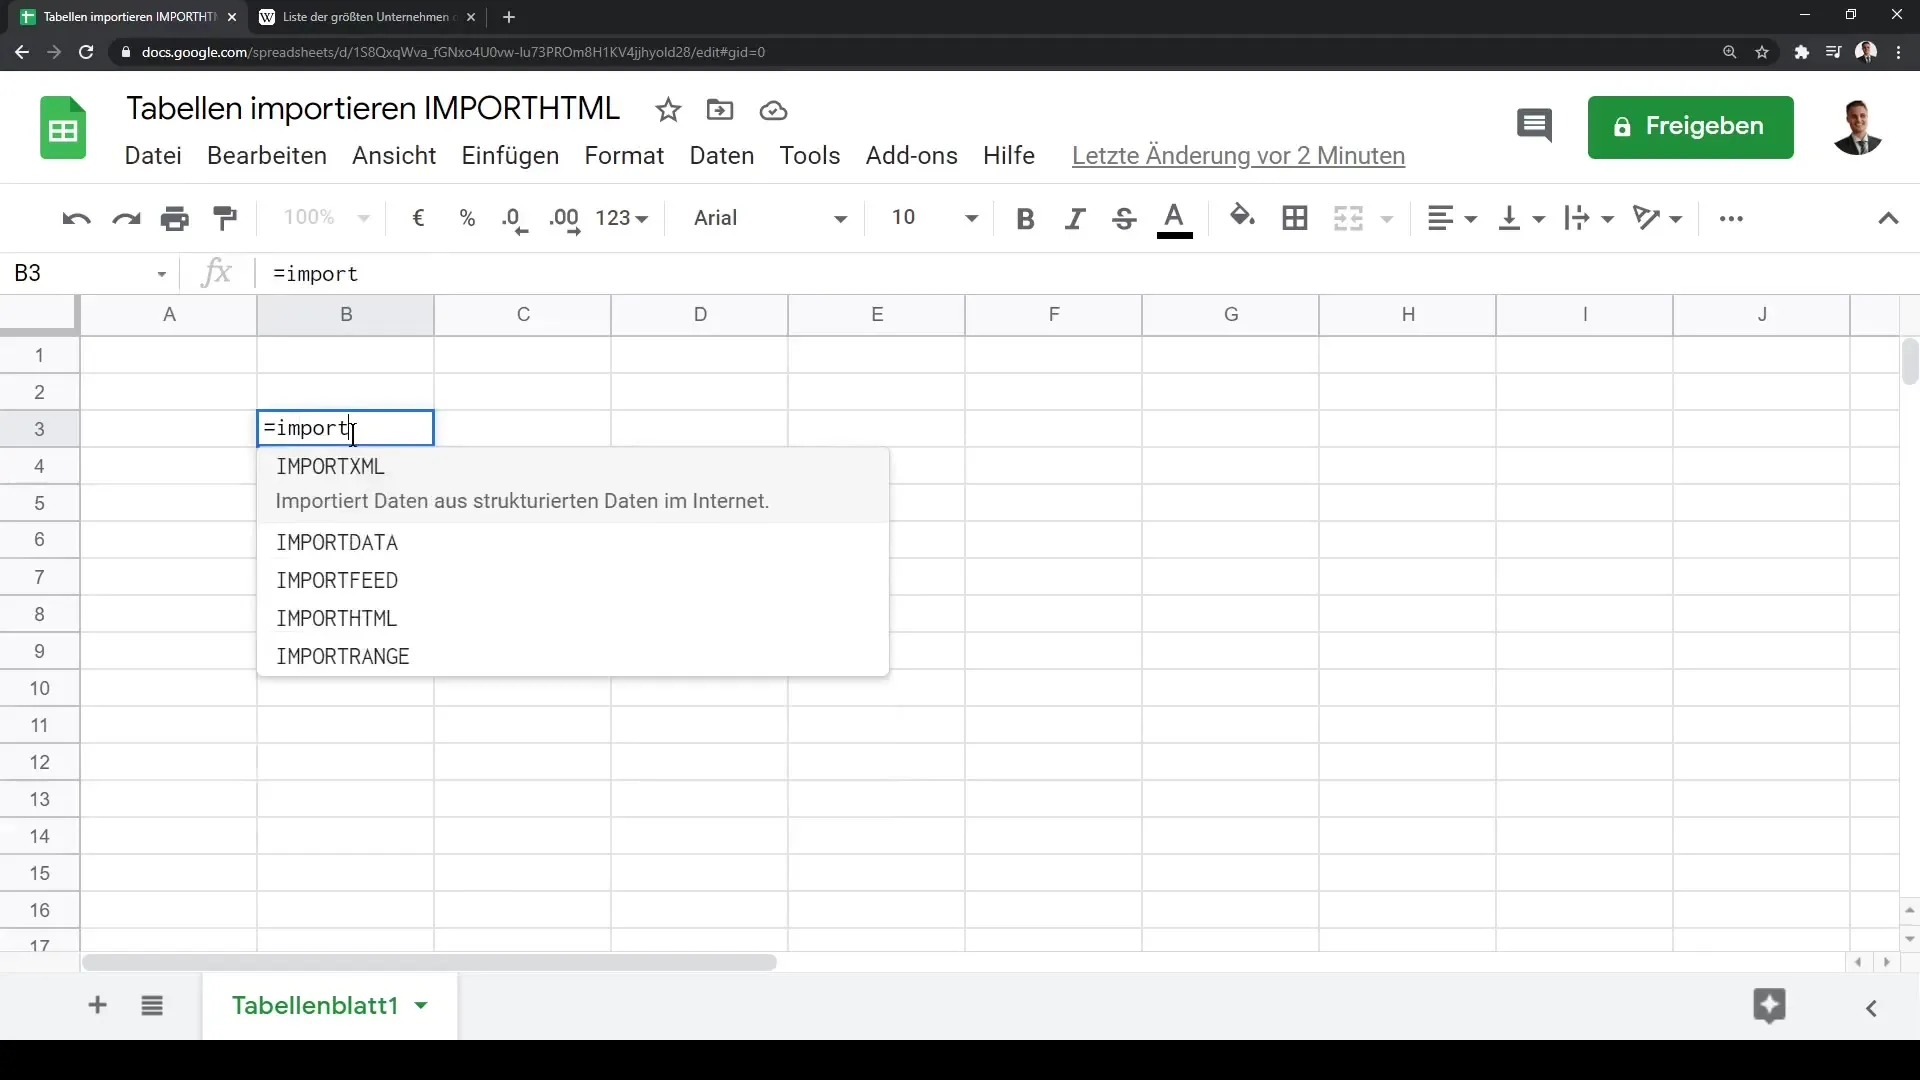Select the IMPORTDATA suggestion
Image resolution: width=1920 pixels, height=1080 pixels.
tap(573, 543)
